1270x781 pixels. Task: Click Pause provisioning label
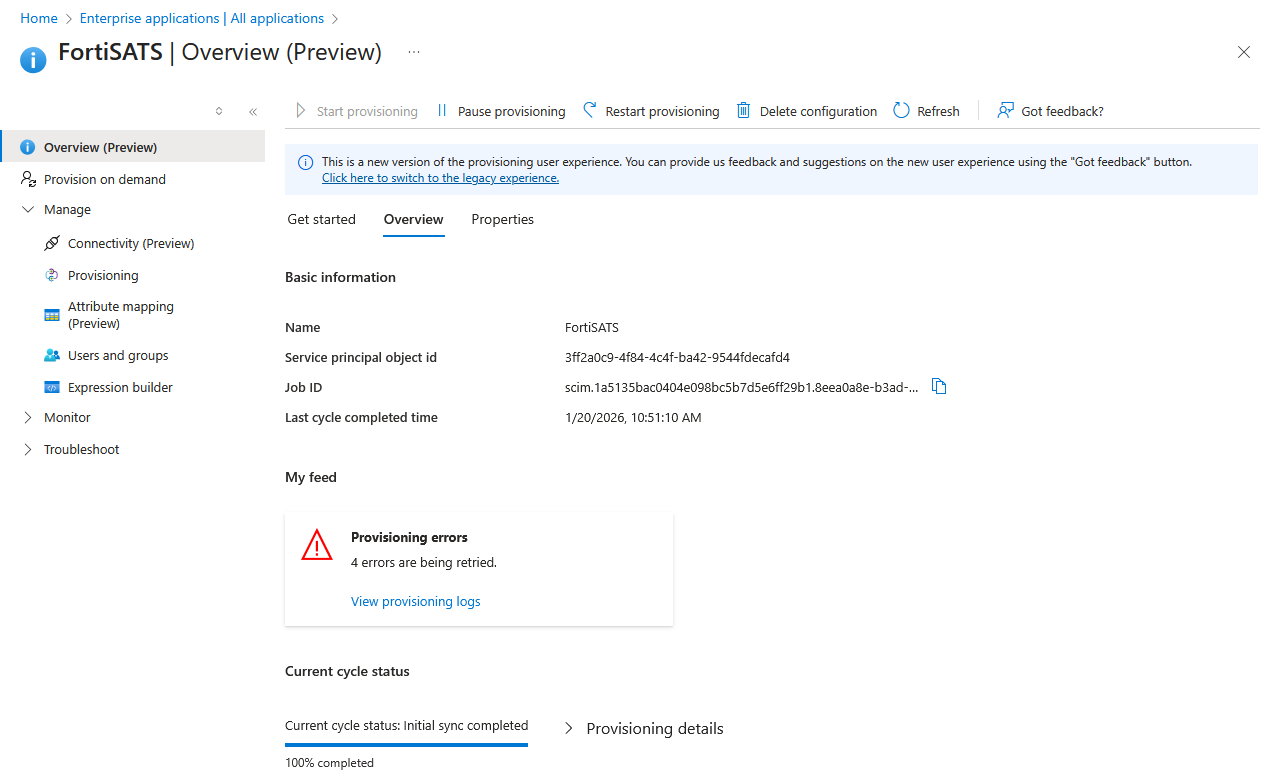511,111
